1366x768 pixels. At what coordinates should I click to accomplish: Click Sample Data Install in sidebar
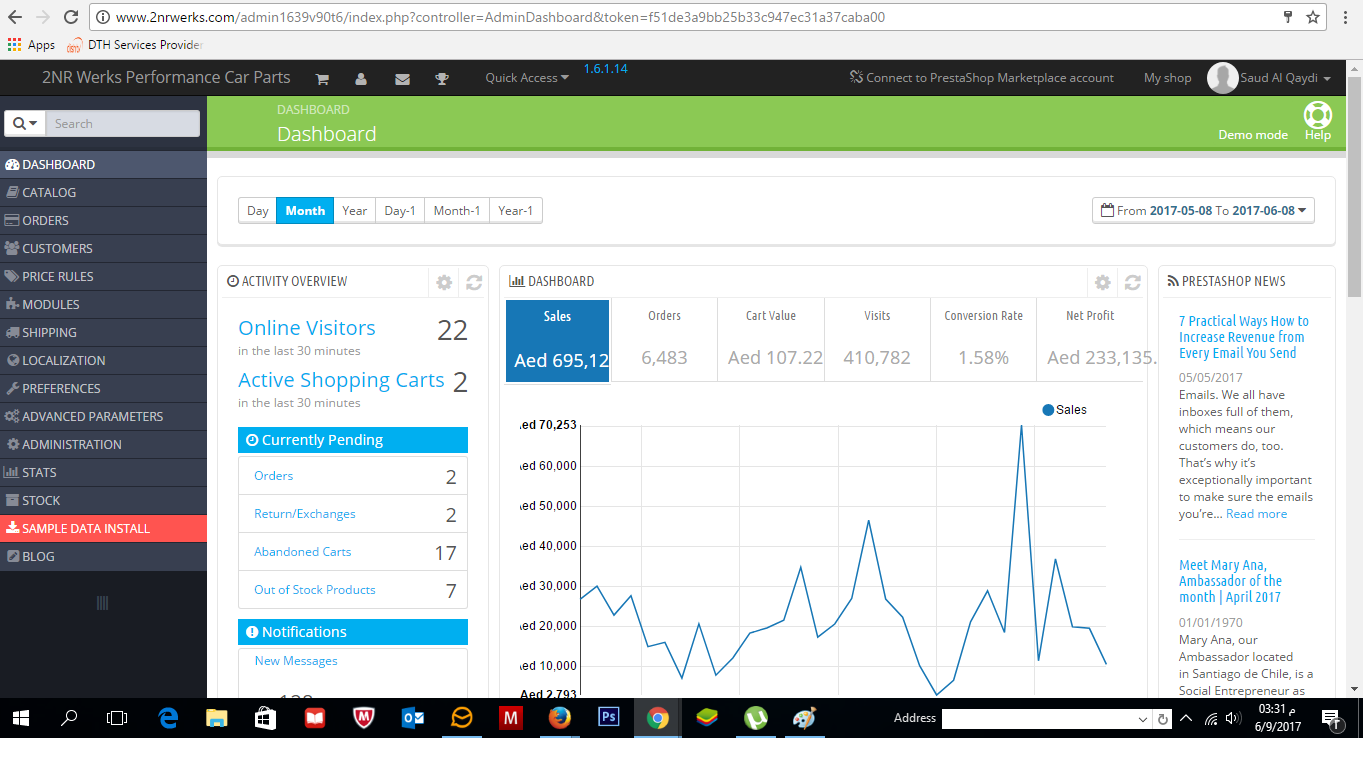click(x=103, y=529)
